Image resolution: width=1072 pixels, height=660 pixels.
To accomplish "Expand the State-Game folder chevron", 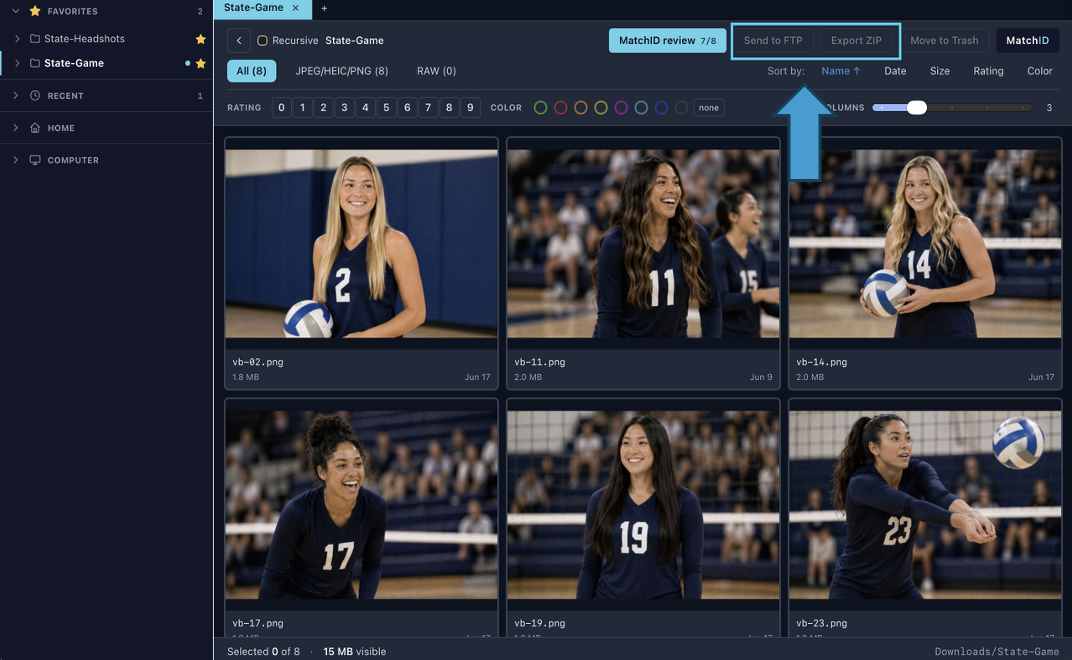I will pyautogui.click(x=17, y=63).
